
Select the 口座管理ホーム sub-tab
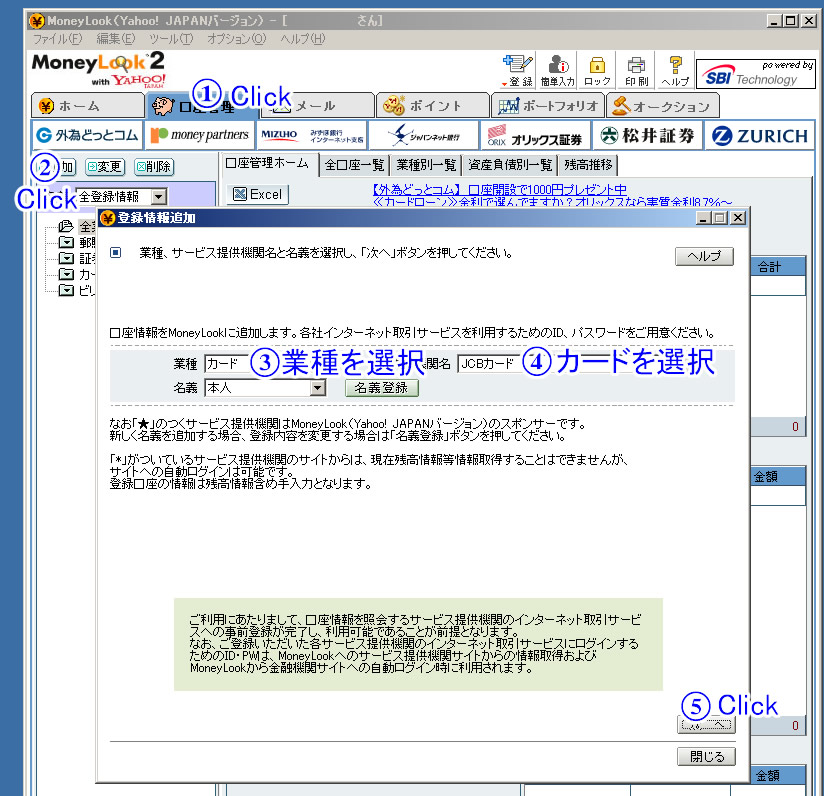(268, 164)
